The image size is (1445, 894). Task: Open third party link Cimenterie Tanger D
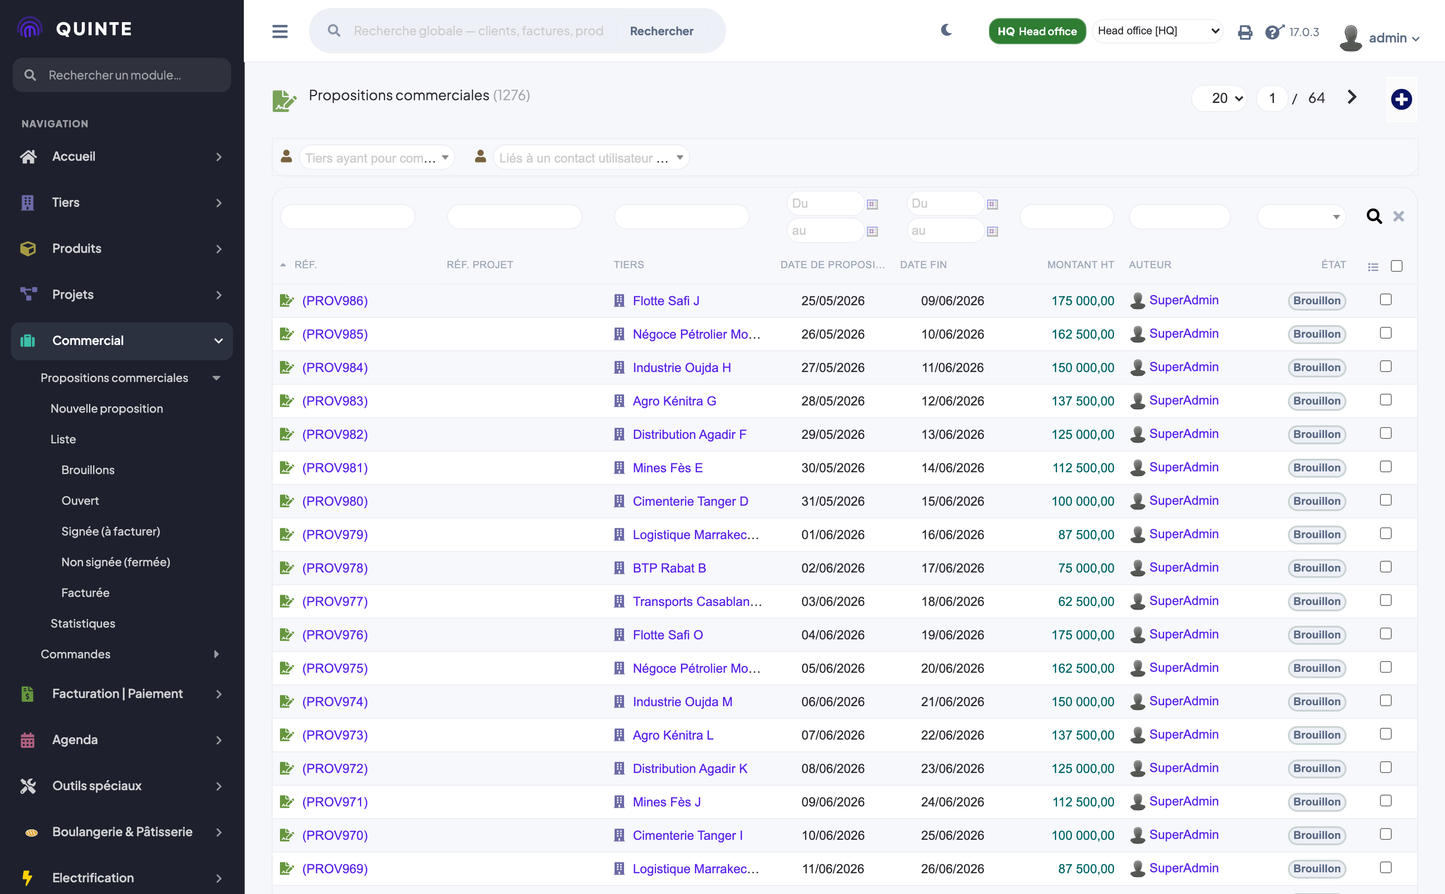coord(690,501)
